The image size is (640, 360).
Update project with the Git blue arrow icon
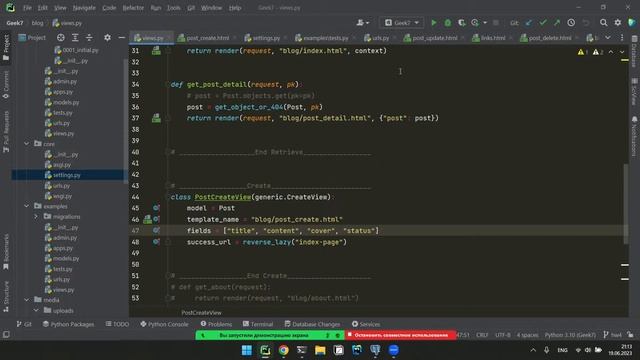click(529, 23)
